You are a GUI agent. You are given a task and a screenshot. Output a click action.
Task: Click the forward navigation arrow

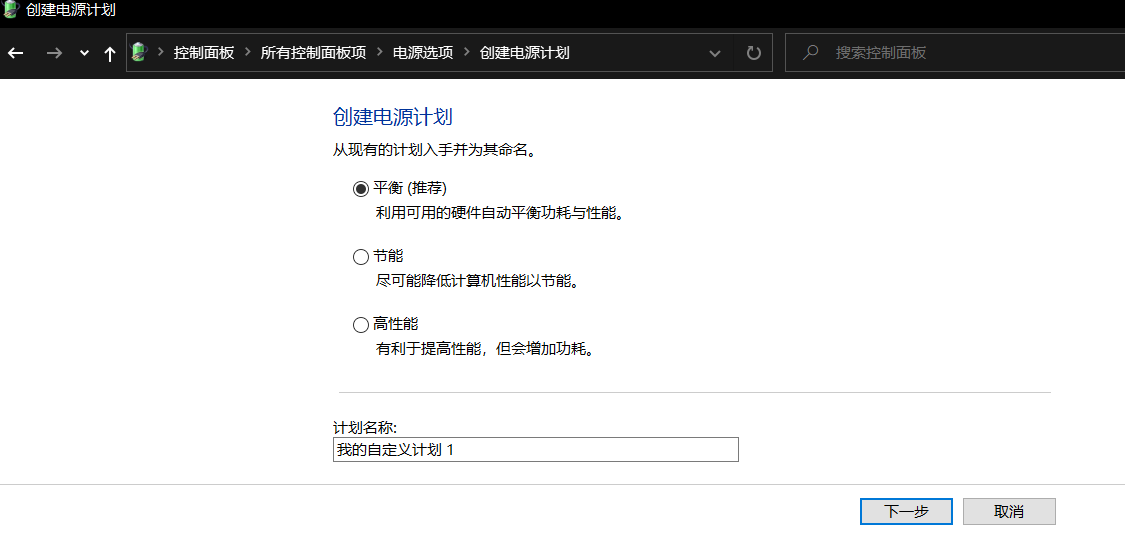(x=54, y=53)
